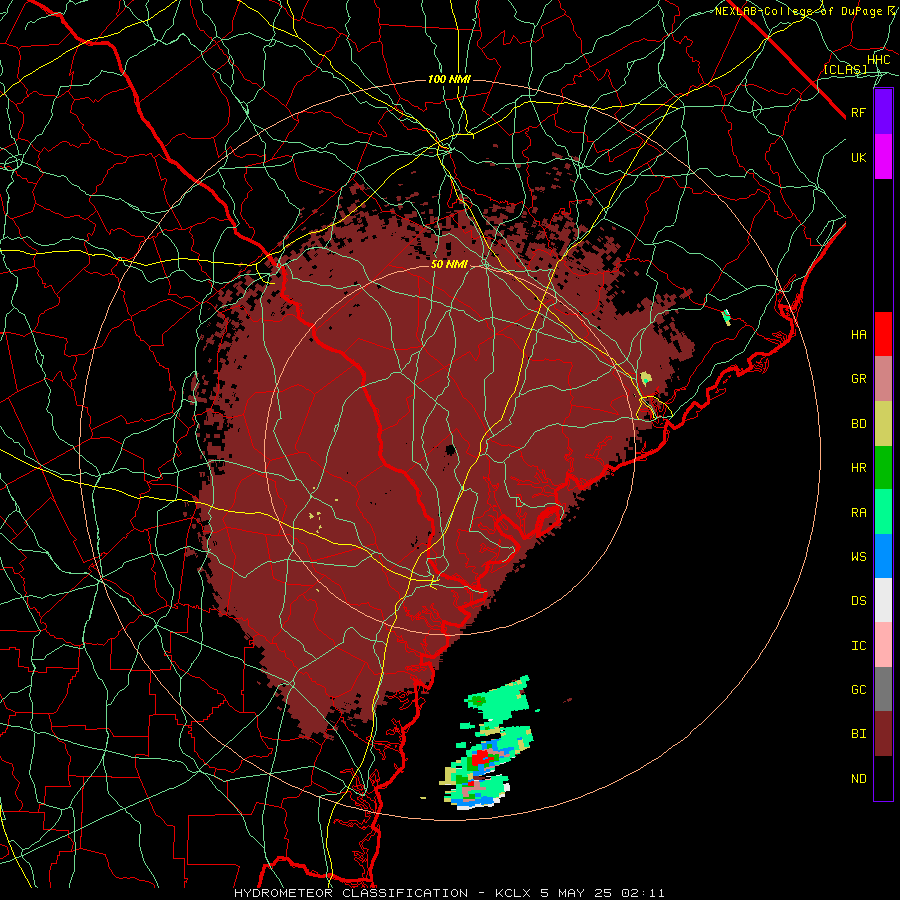Select the IC light pink legend swatch

click(x=883, y=645)
